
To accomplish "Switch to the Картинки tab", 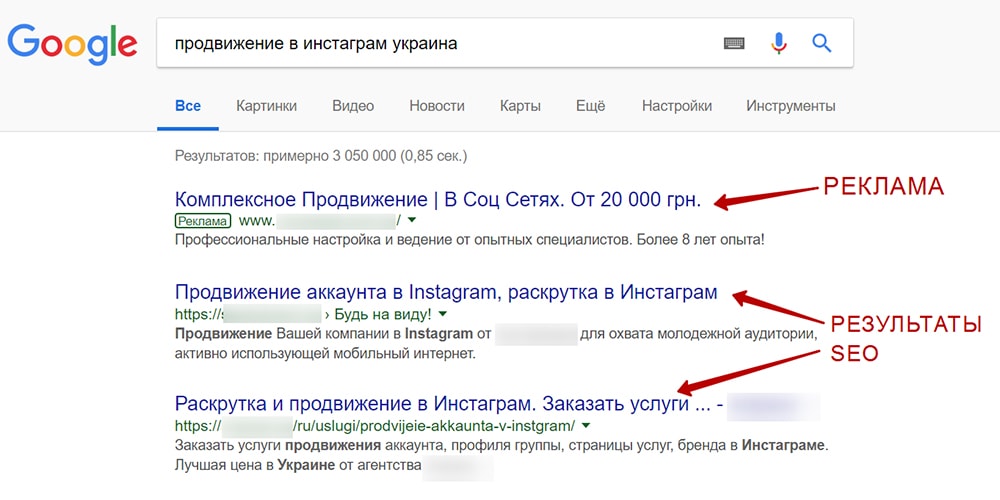I will [266, 106].
